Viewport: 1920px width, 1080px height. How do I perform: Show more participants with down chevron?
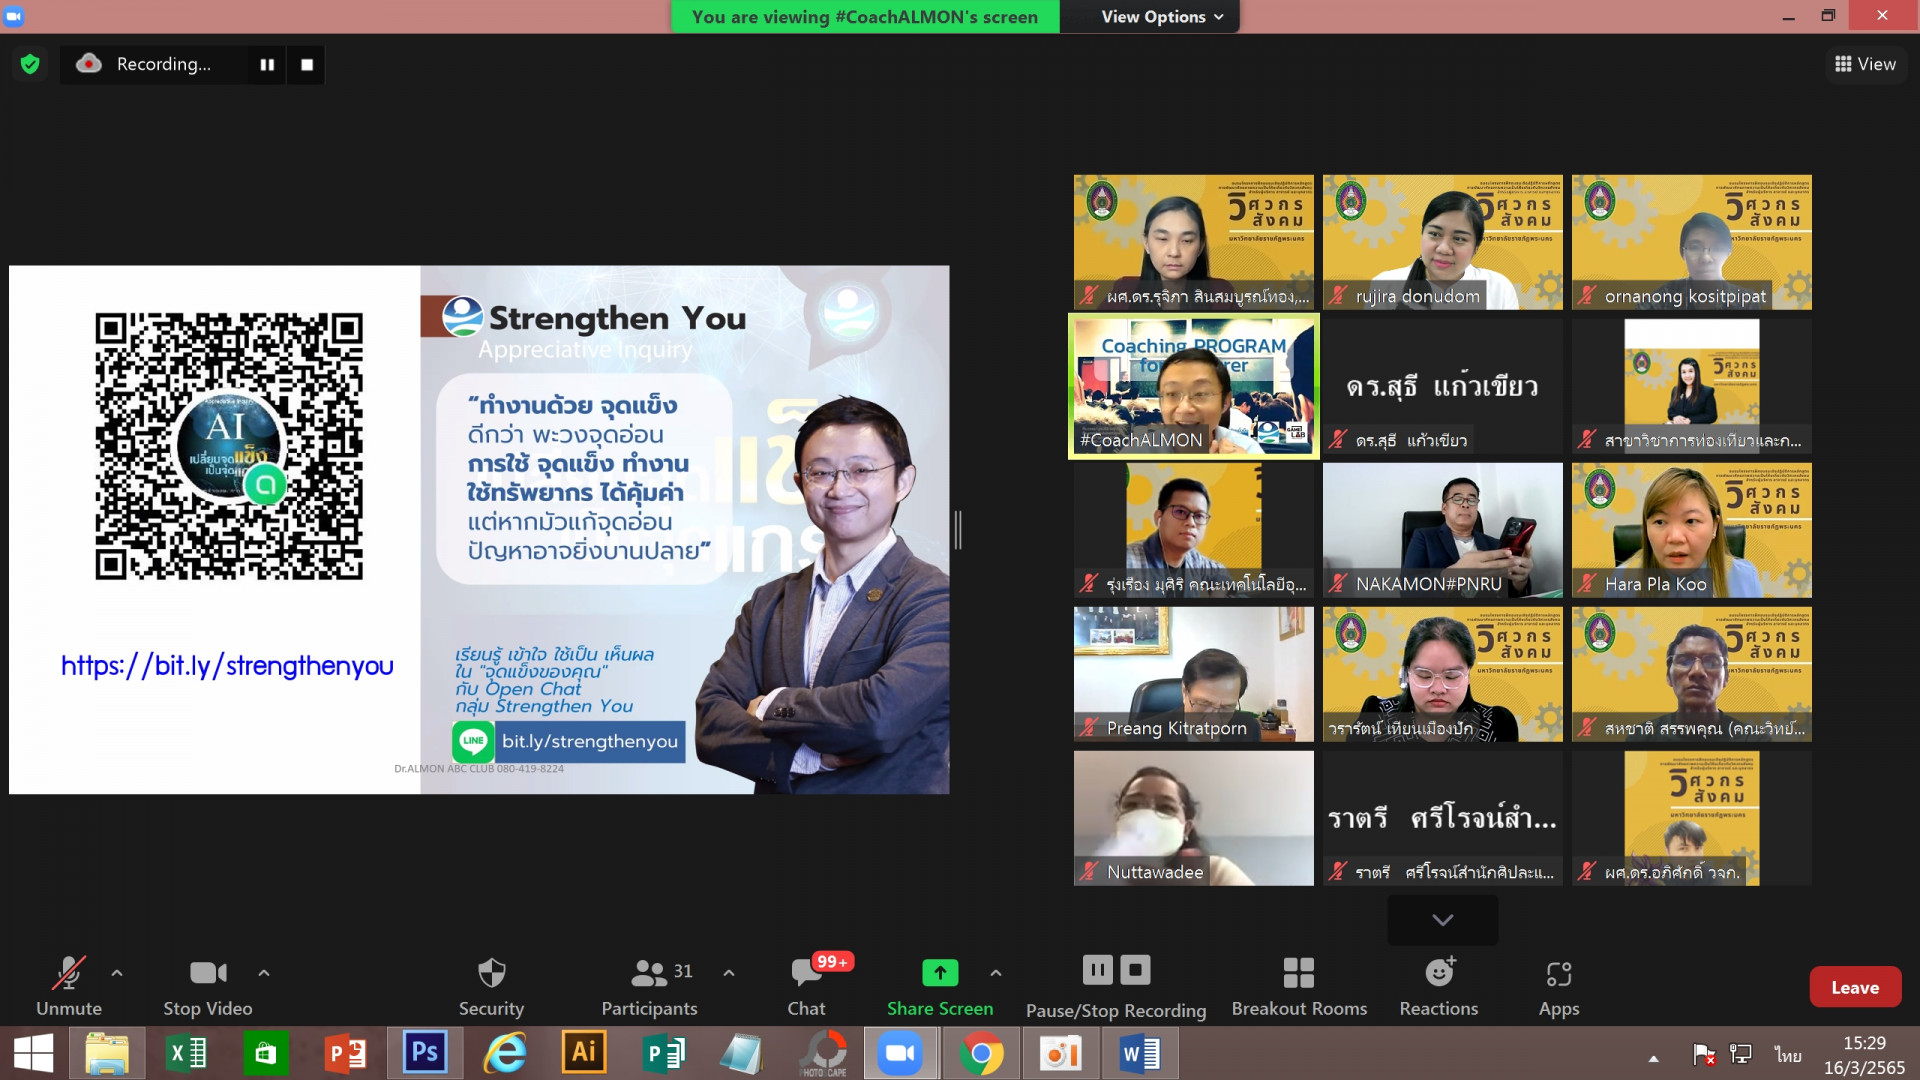tap(1442, 919)
